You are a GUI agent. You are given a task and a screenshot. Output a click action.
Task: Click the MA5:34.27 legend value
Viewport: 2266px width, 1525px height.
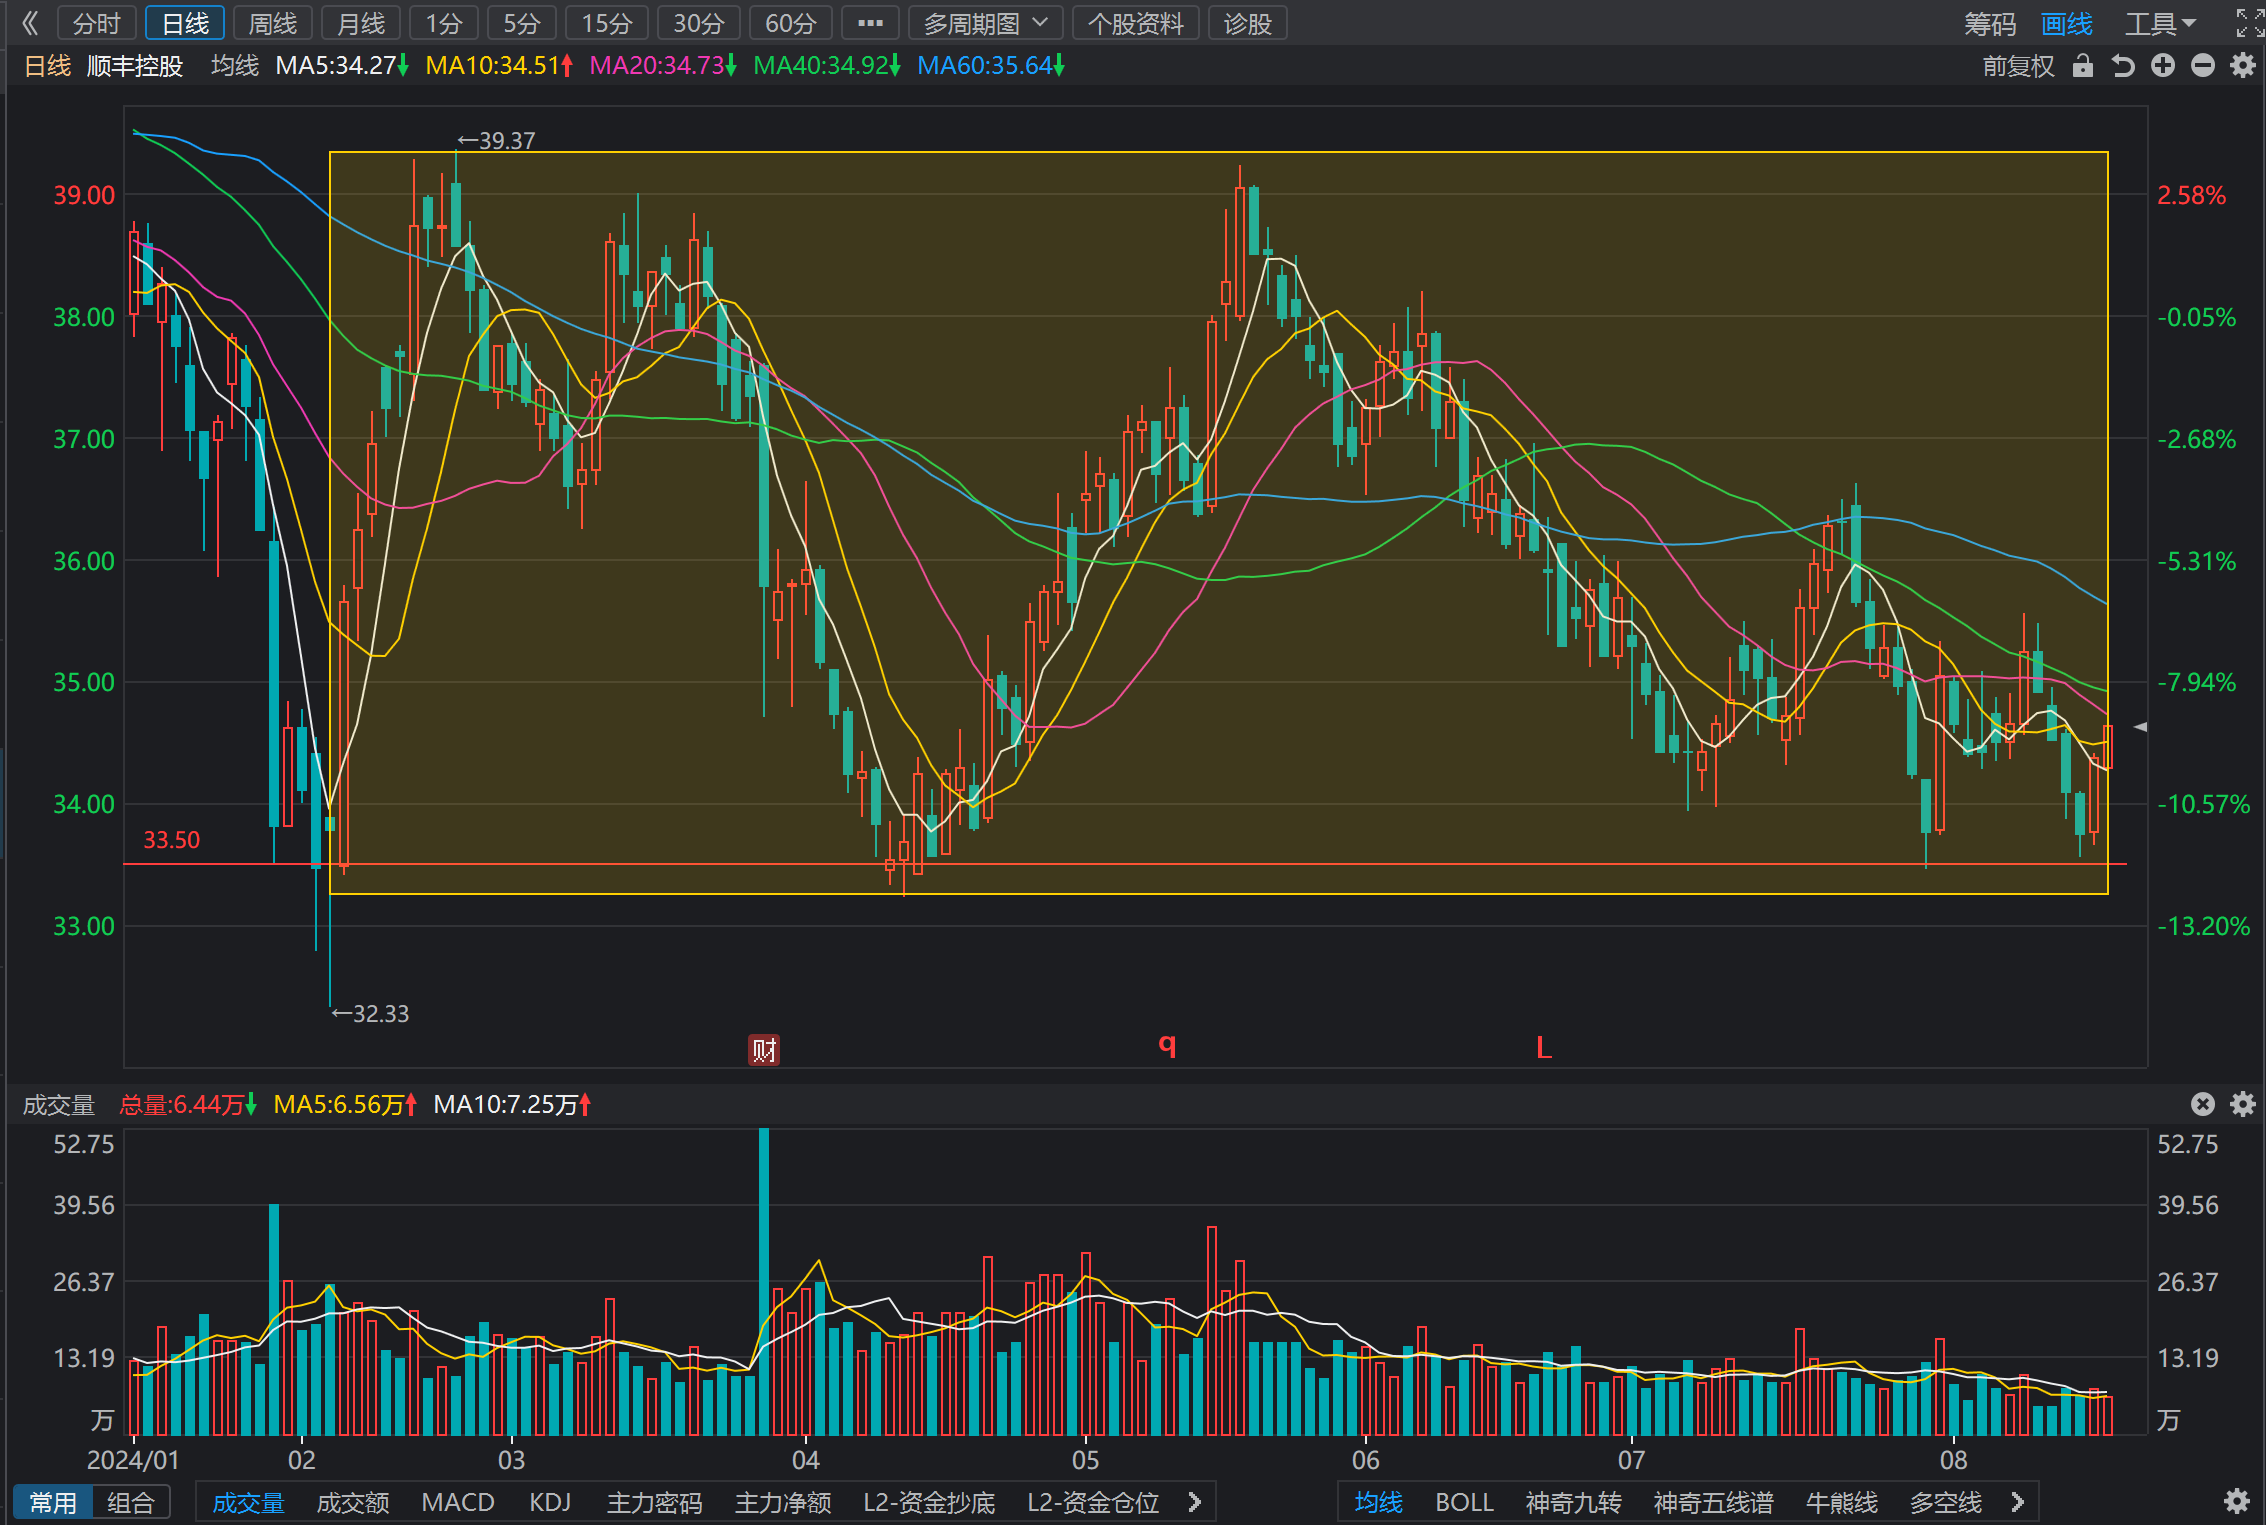(x=341, y=66)
